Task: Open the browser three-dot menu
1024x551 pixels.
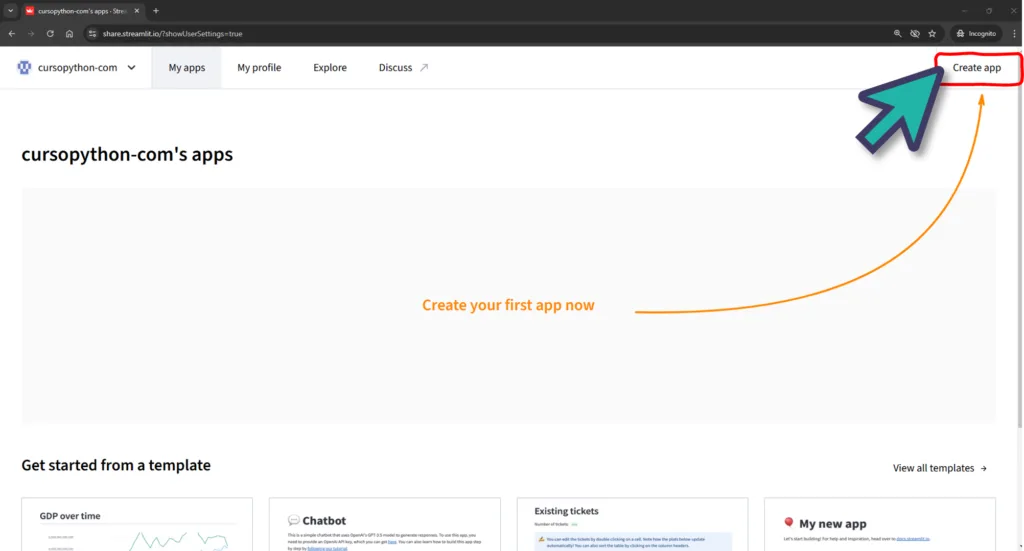Action: (x=1014, y=33)
